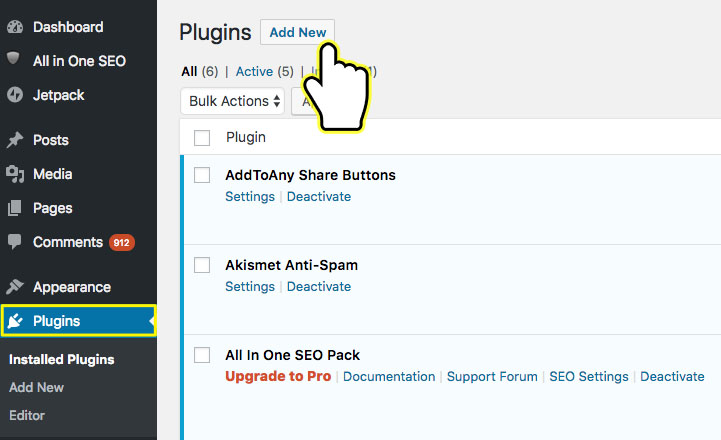Click the Jetpack lightning icon

click(x=15, y=95)
